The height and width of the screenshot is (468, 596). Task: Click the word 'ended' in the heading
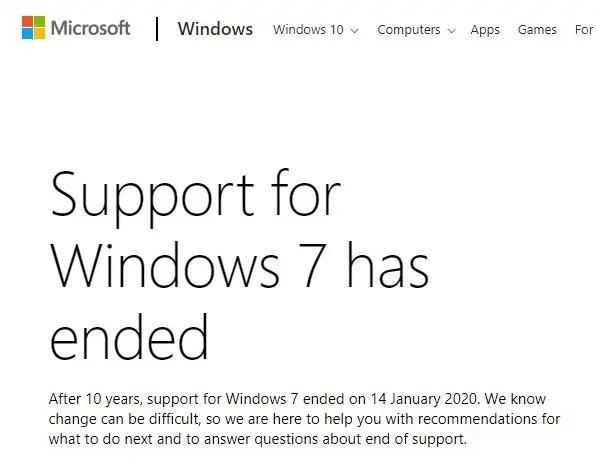point(129,336)
